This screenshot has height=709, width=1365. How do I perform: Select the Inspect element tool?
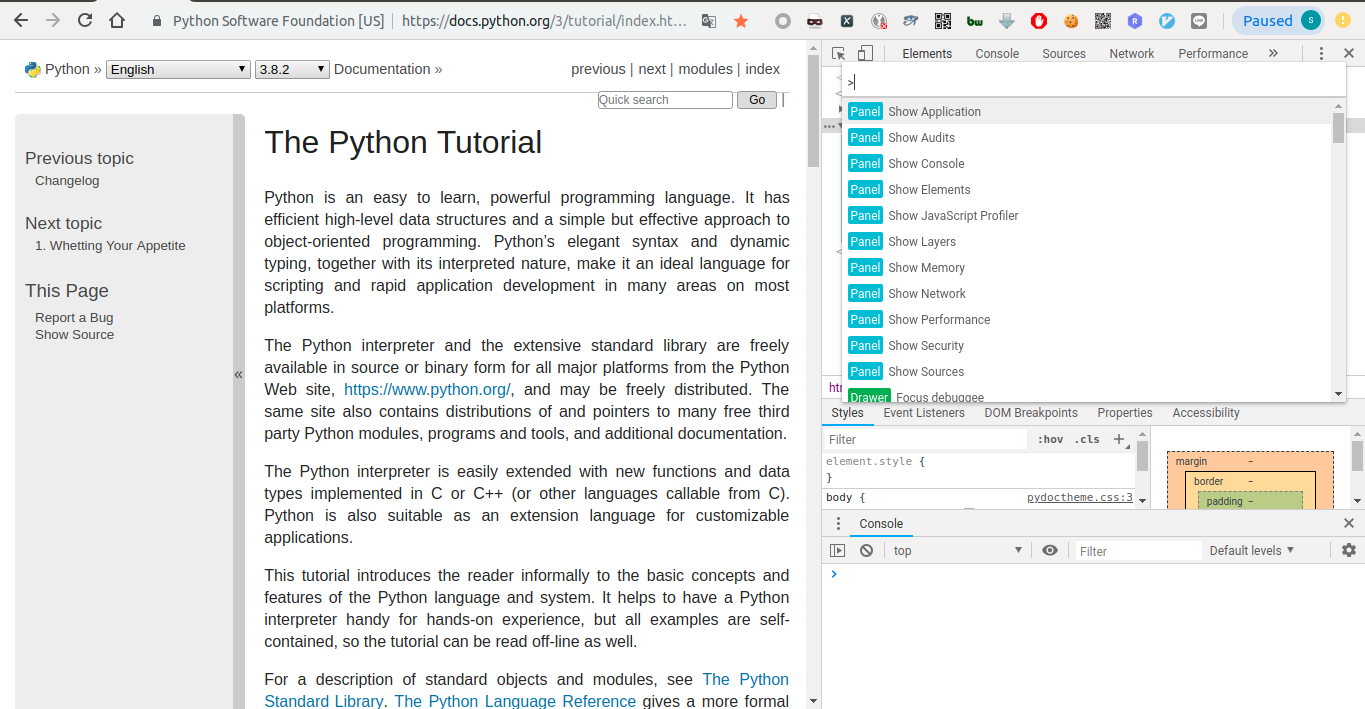(x=838, y=53)
